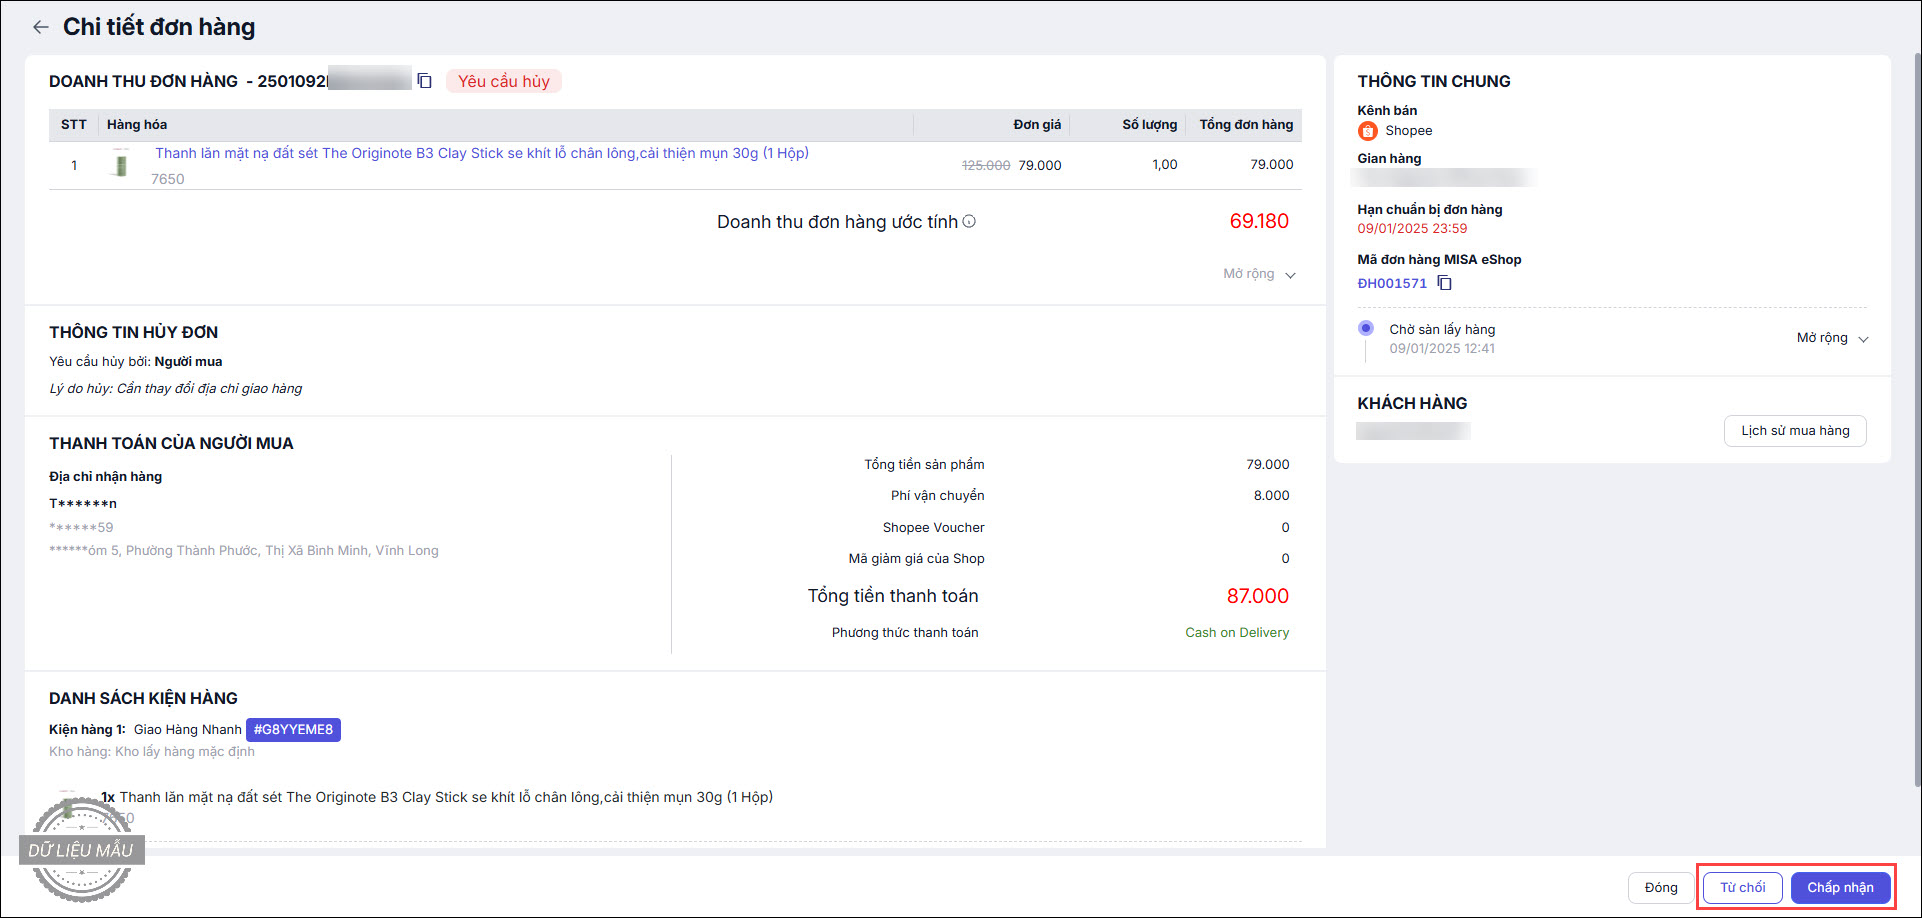
Task: Expand revenue details with Mở rộng
Action: pos(1259,274)
